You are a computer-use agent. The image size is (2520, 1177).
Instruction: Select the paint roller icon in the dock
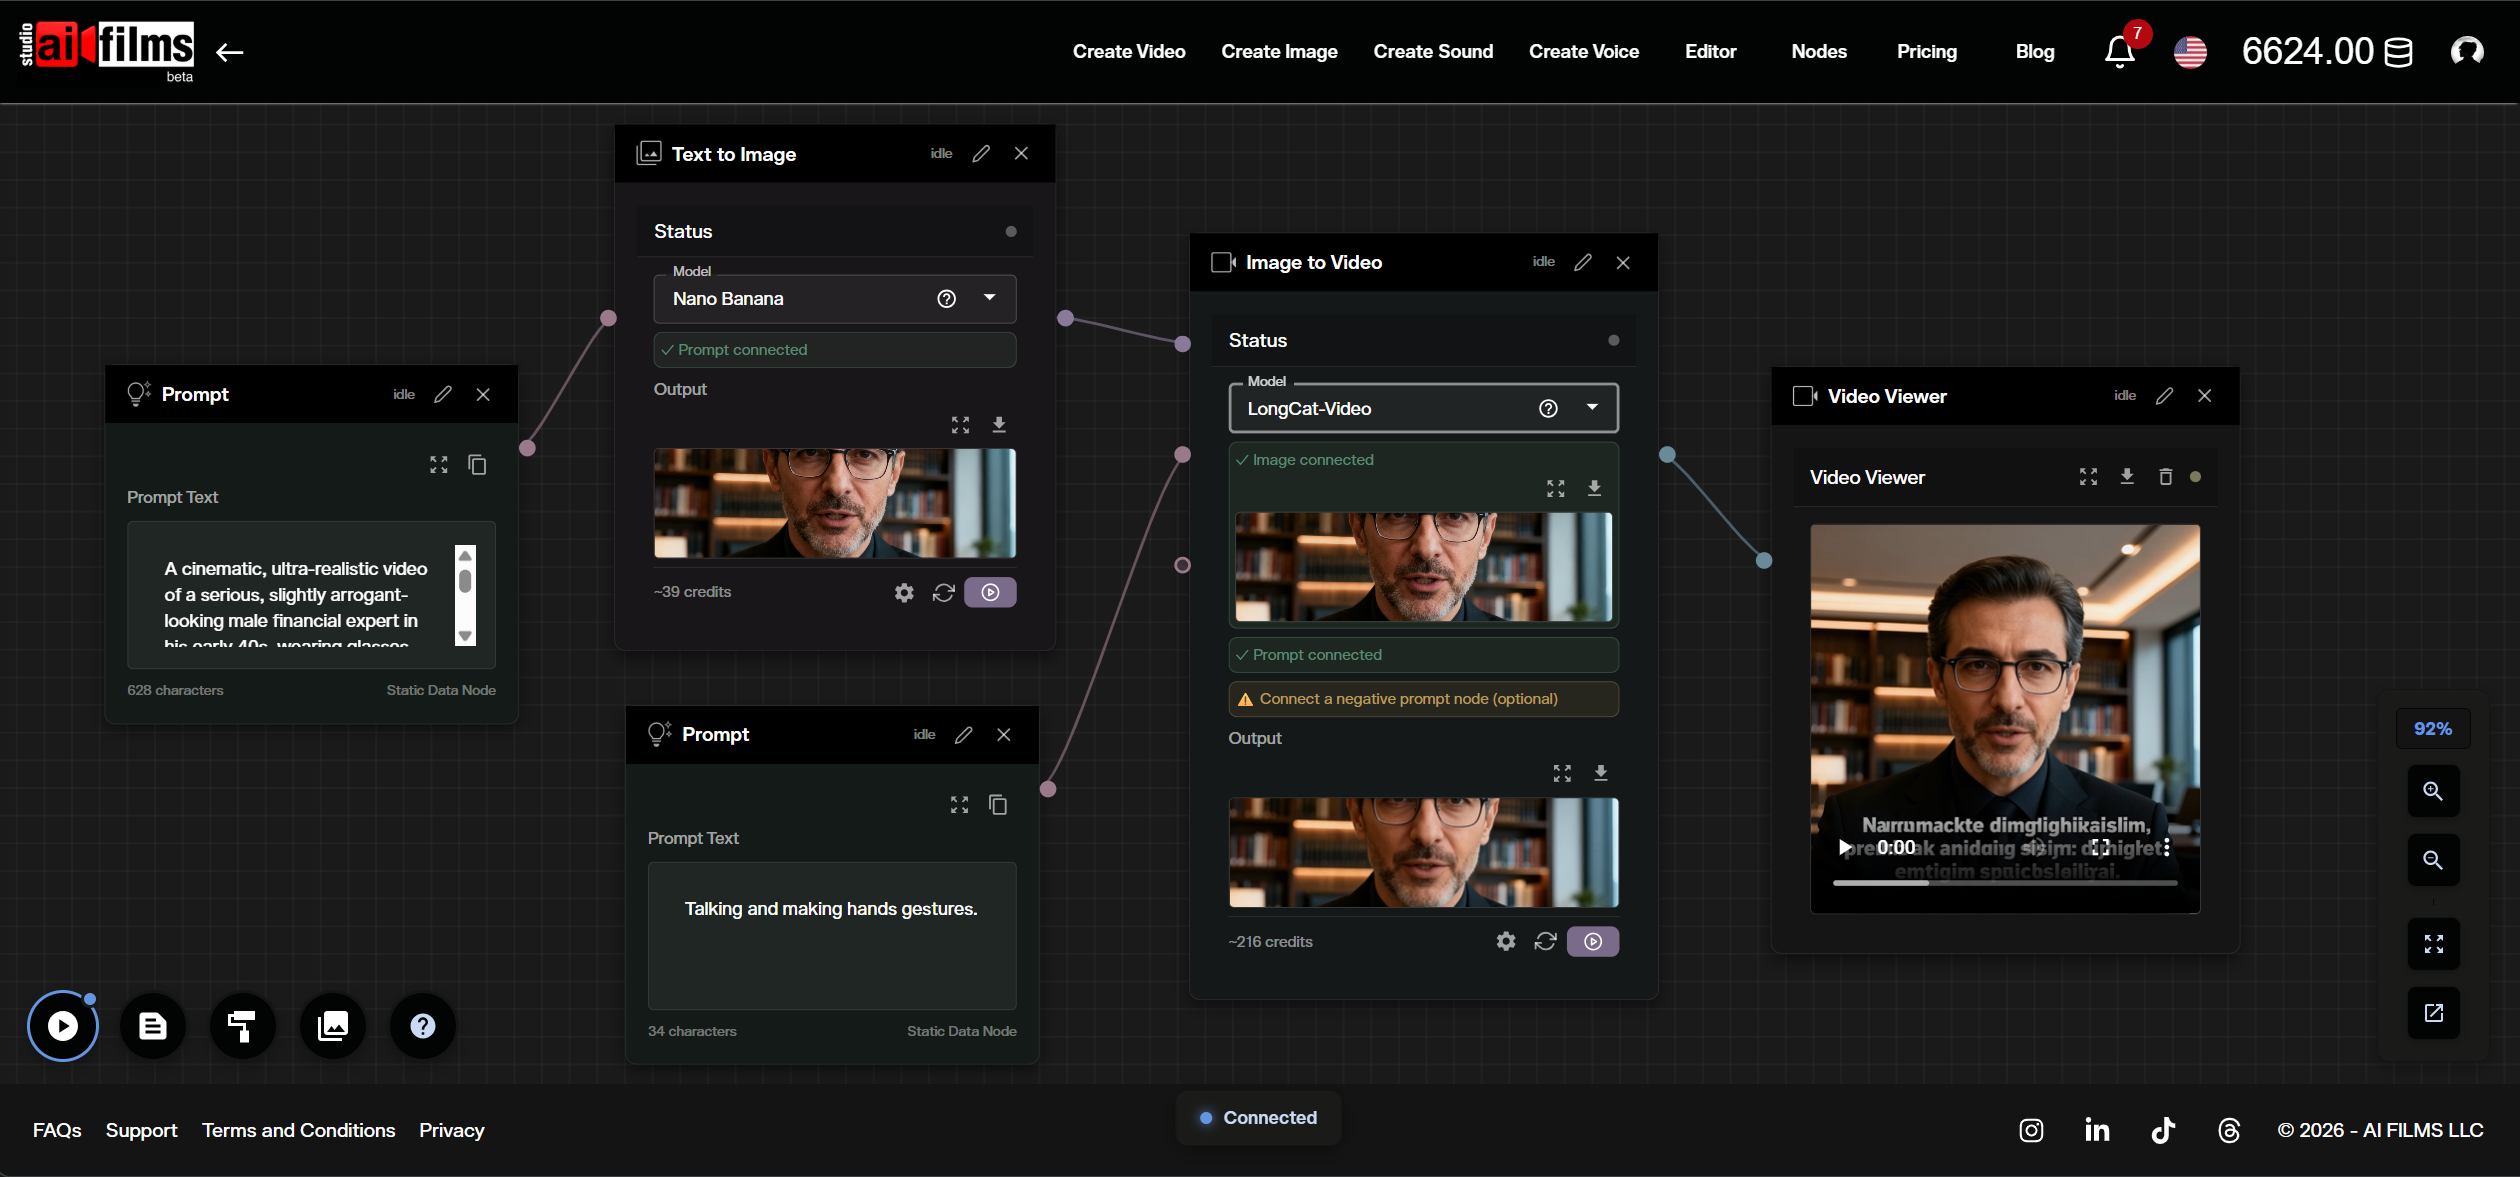click(x=242, y=1025)
